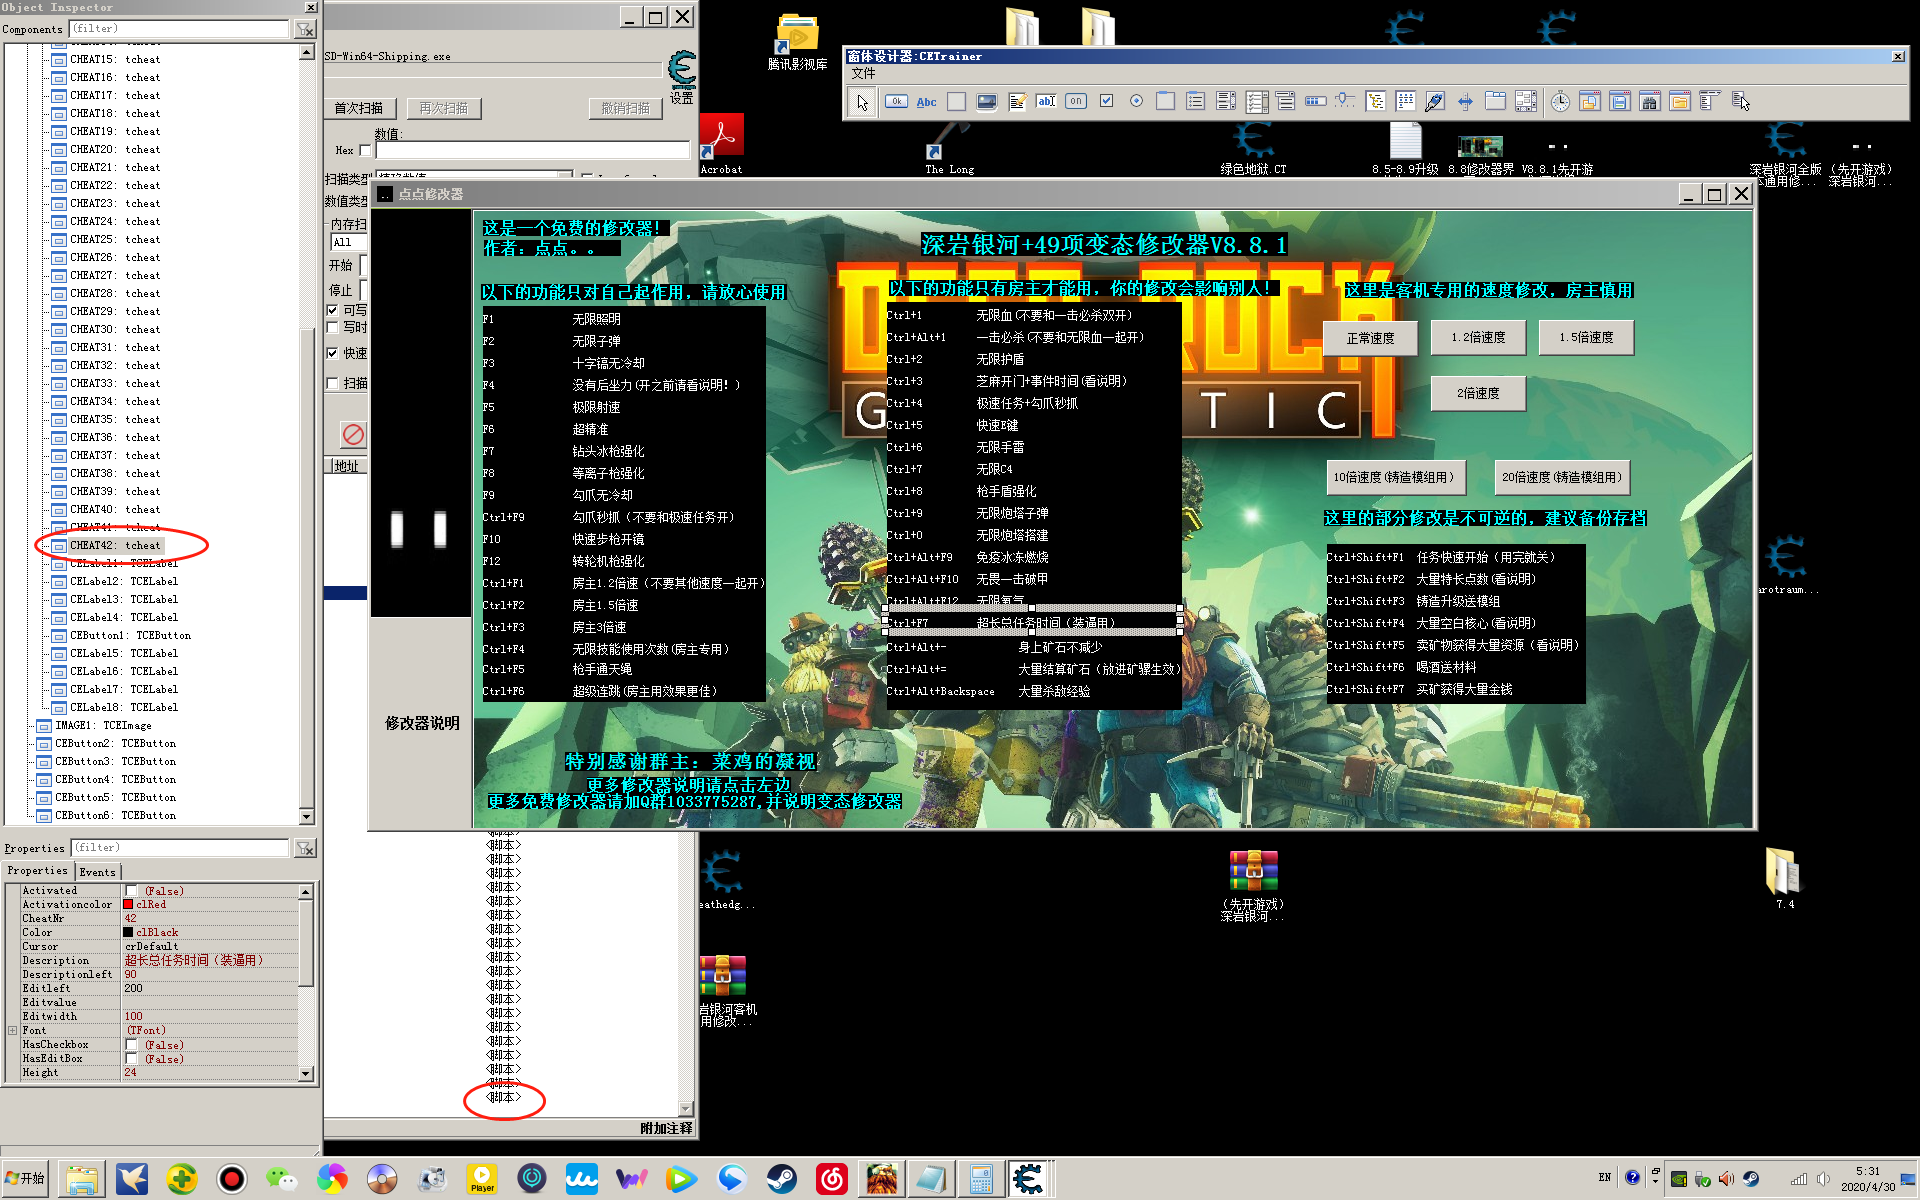Viewport: 1920px width, 1200px height.
Task: Expand the Font property node
Action: pos(12,1031)
